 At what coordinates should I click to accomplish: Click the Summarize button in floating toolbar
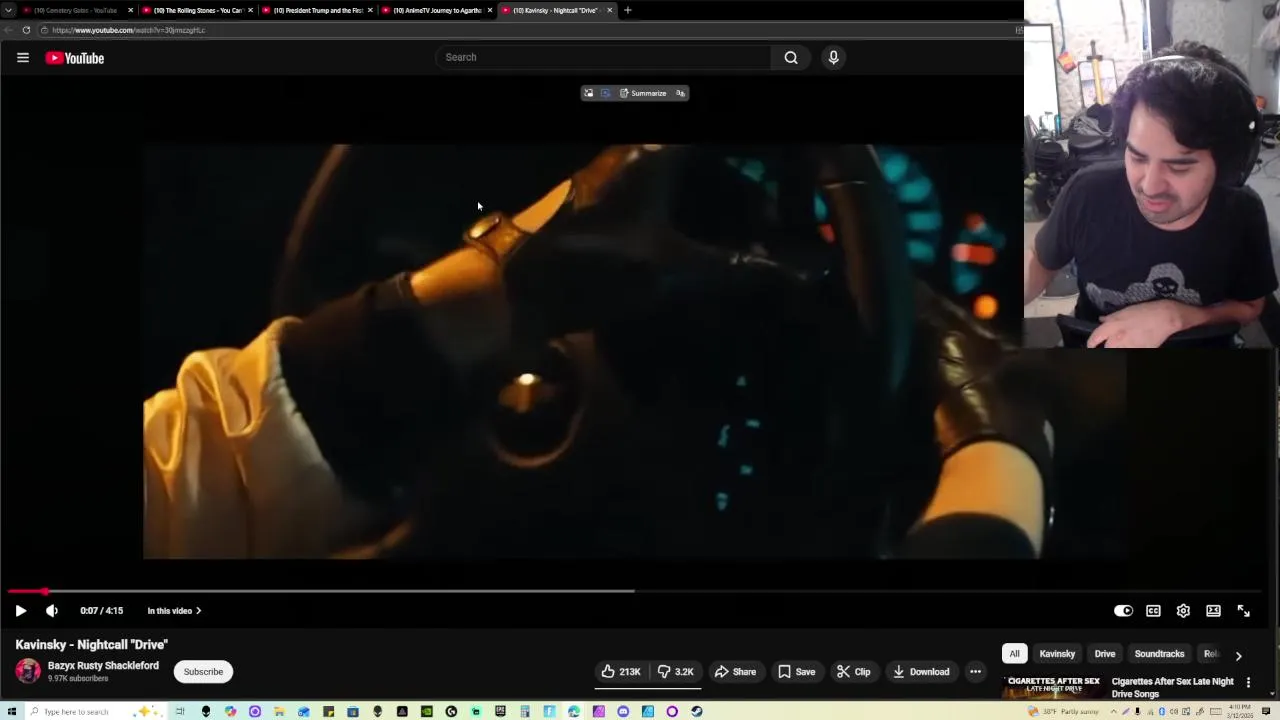[x=642, y=93]
